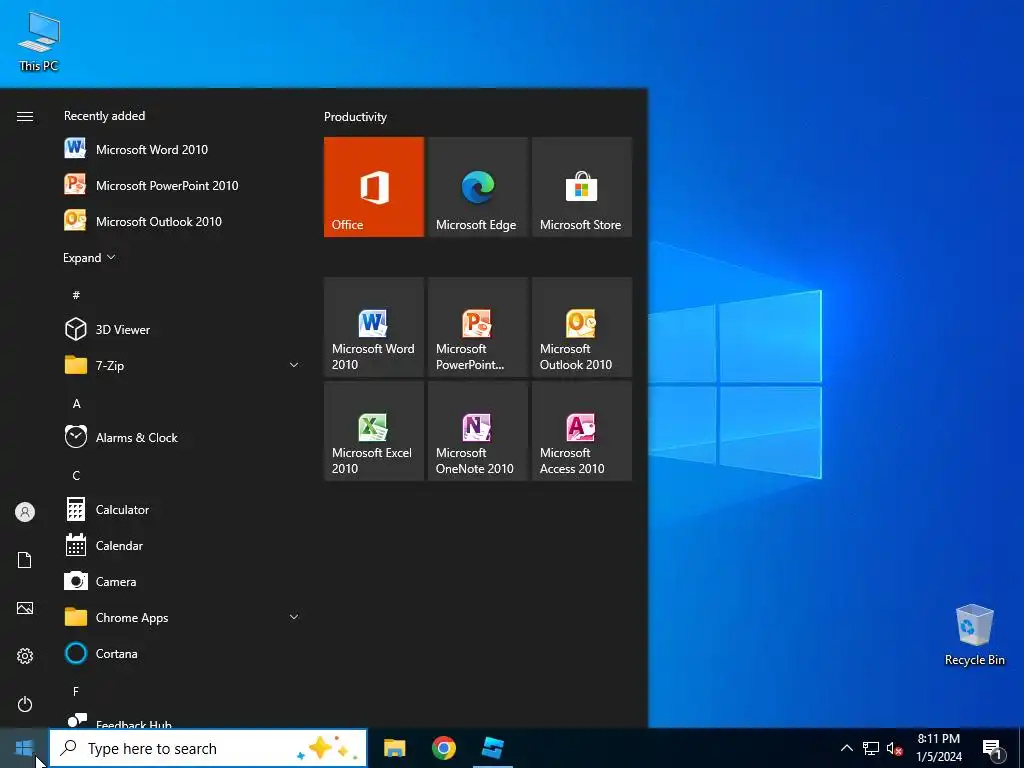Expand the Start menu hamburger button
Viewport: 1024px width, 768px height.
click(25, 116)
